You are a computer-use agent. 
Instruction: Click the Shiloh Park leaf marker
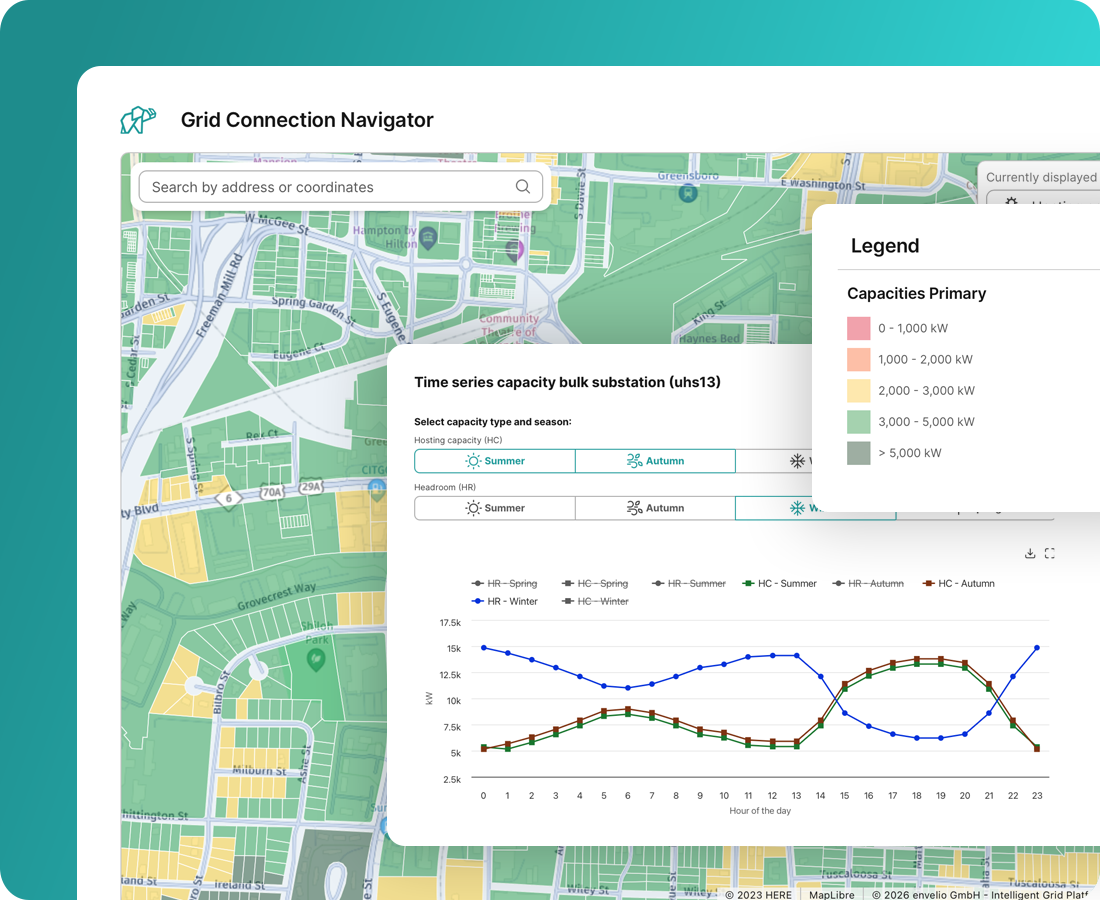(316, 659)
